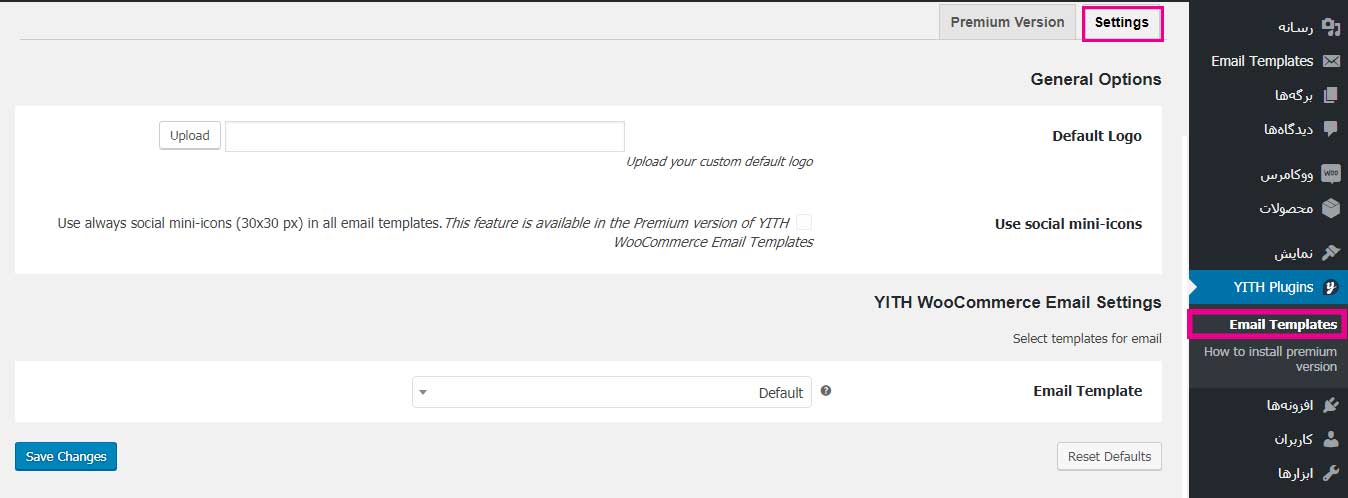1348x498 pixels.
Task: Switch to the Premium Version tab
Action: 1007,22
